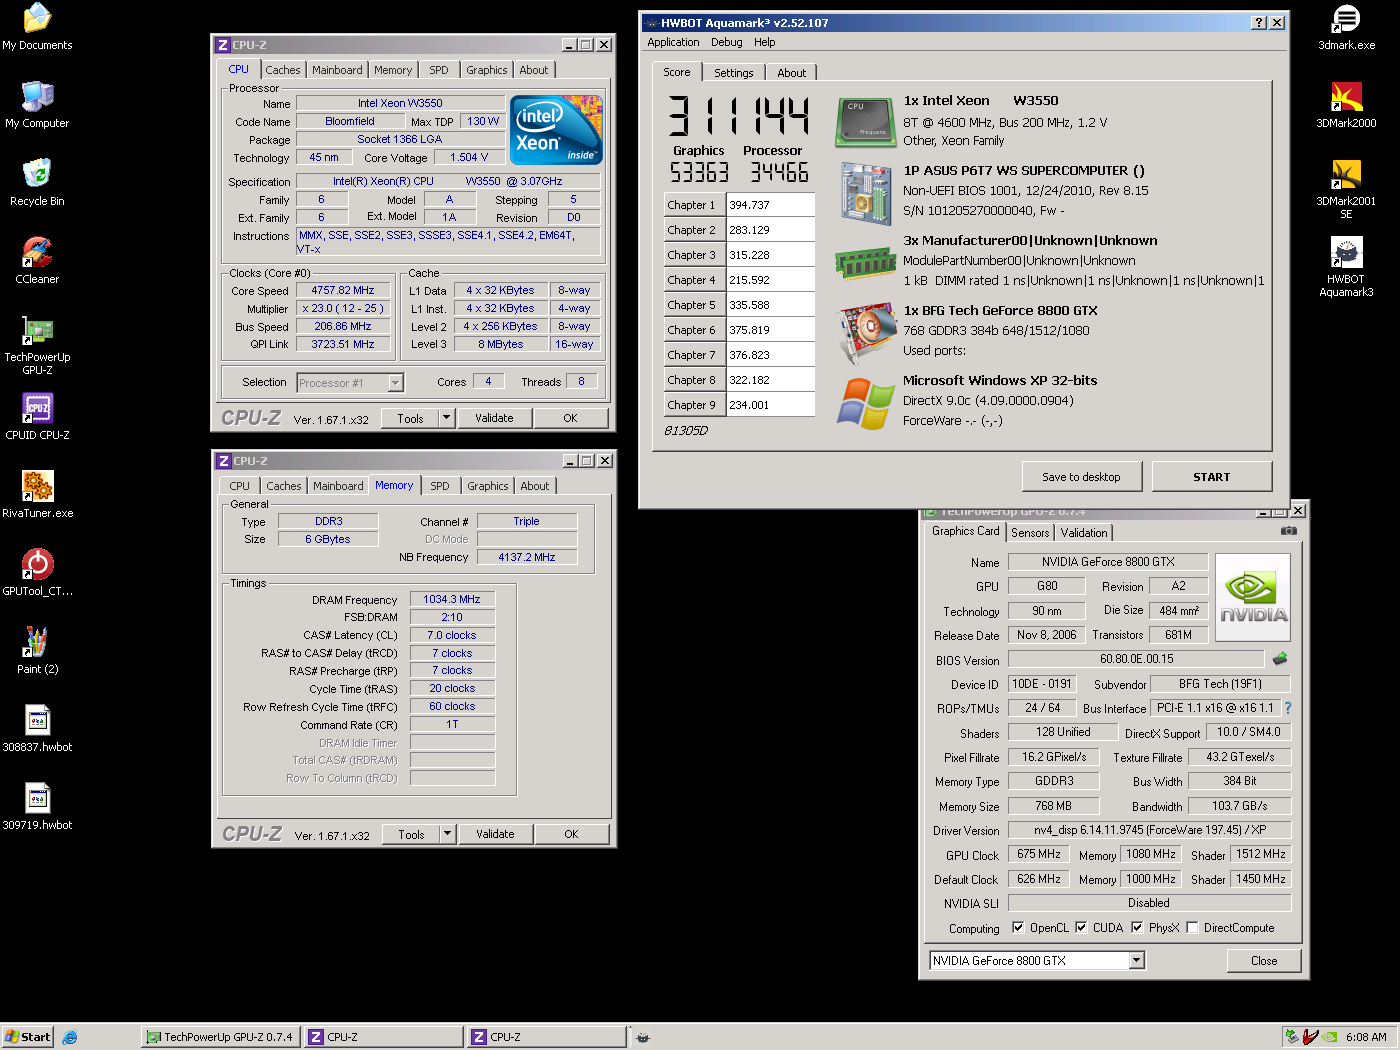The image size is (1400, 1050).
Task: Switch to About tab in Aquamark
Action: 792,73
